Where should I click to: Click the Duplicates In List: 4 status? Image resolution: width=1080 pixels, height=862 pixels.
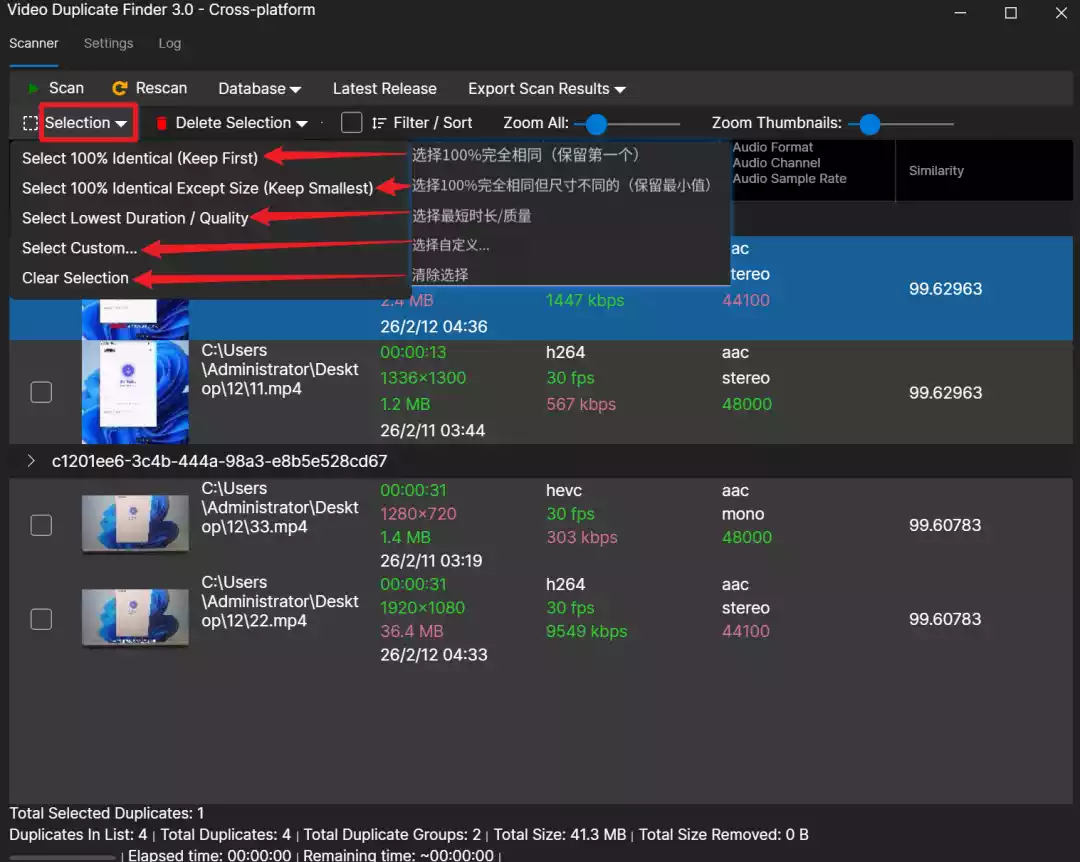tap(78, 834)
